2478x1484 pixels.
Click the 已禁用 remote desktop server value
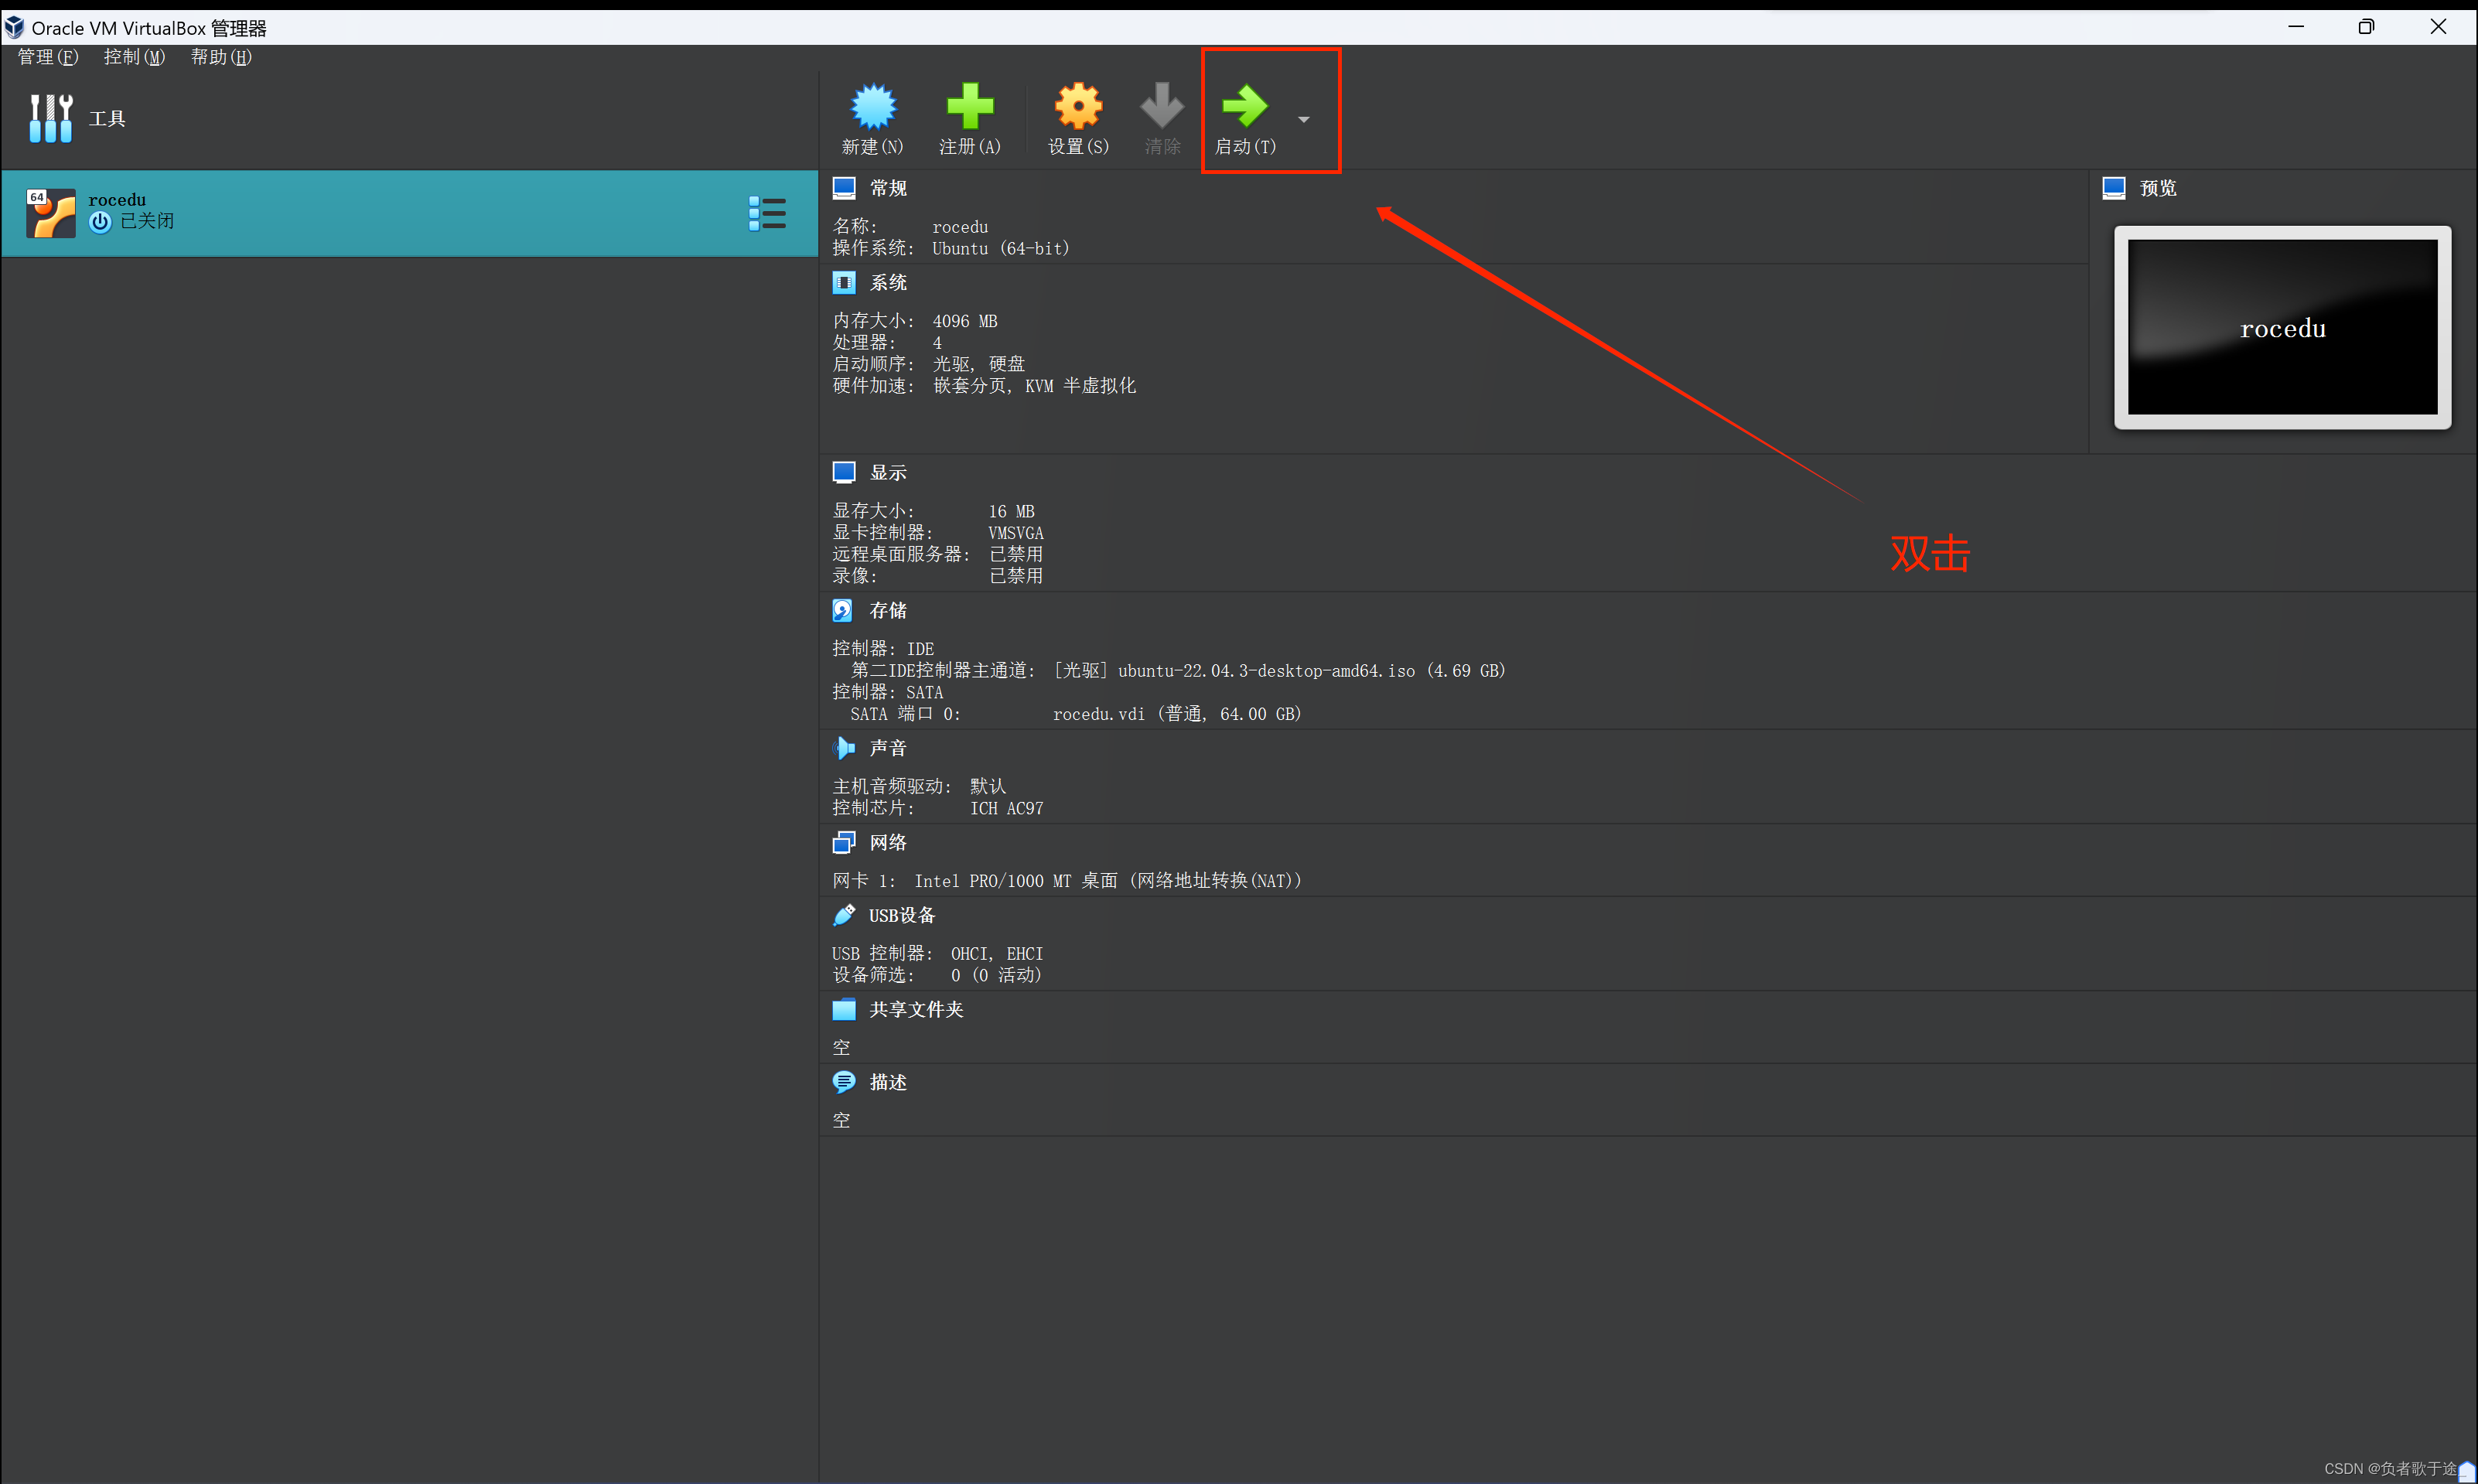pyautogui.click(x=1016, y=554)
